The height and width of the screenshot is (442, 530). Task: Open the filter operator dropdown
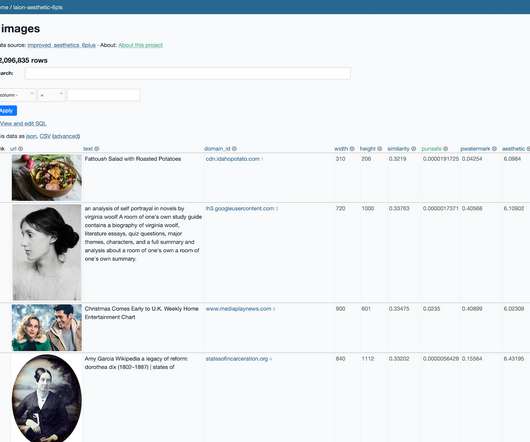point(51,95)
